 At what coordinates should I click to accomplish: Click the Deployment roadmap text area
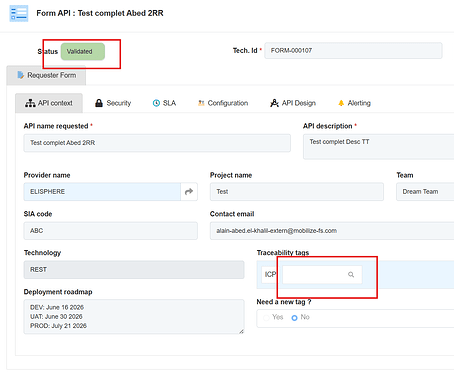(134, 317)
